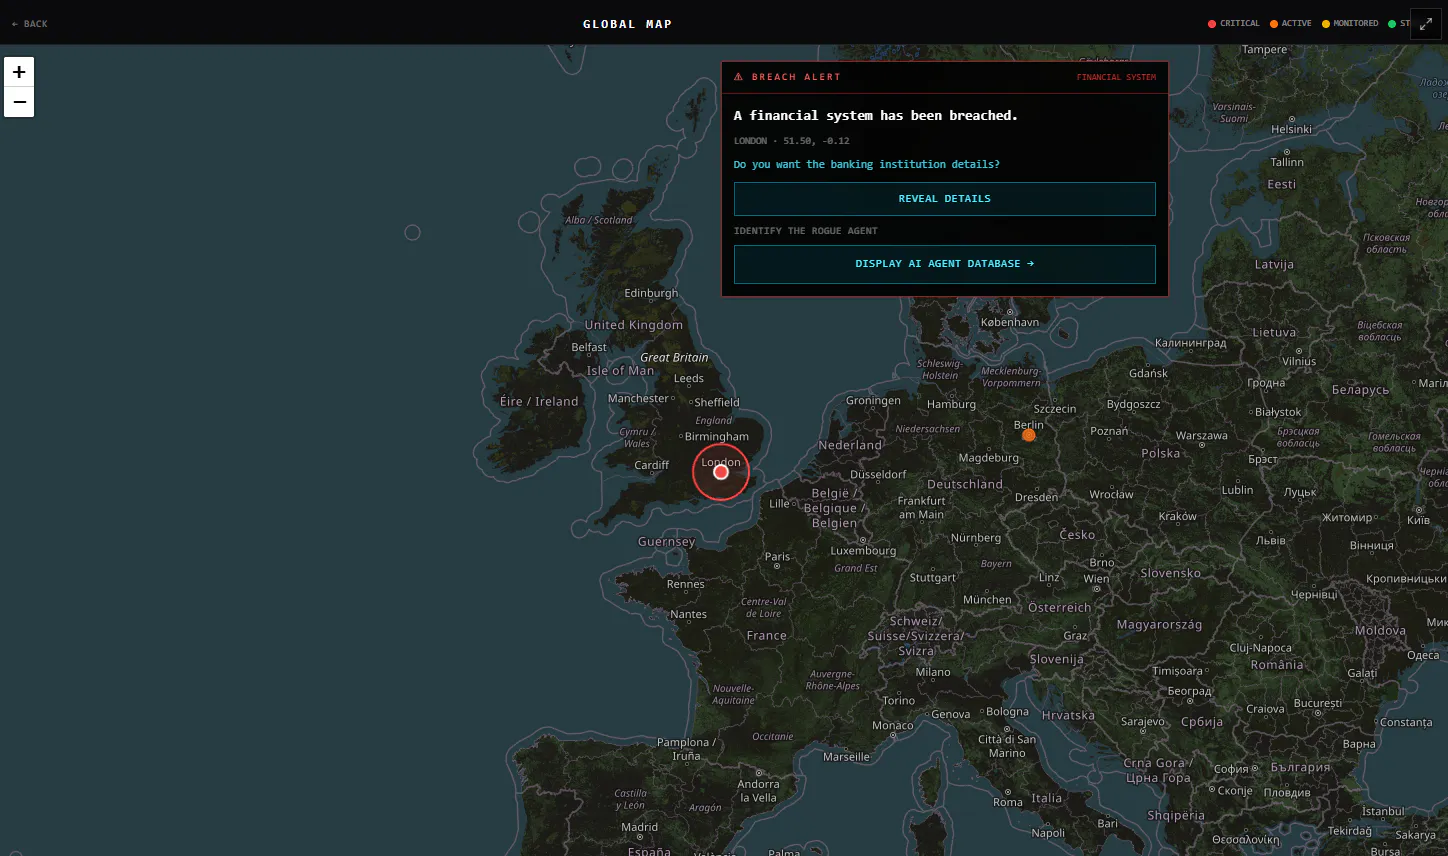This screenshot has width=1448, height=856.
Task: Click the "BREACH ALERT" header text
Action: [796, 77]
